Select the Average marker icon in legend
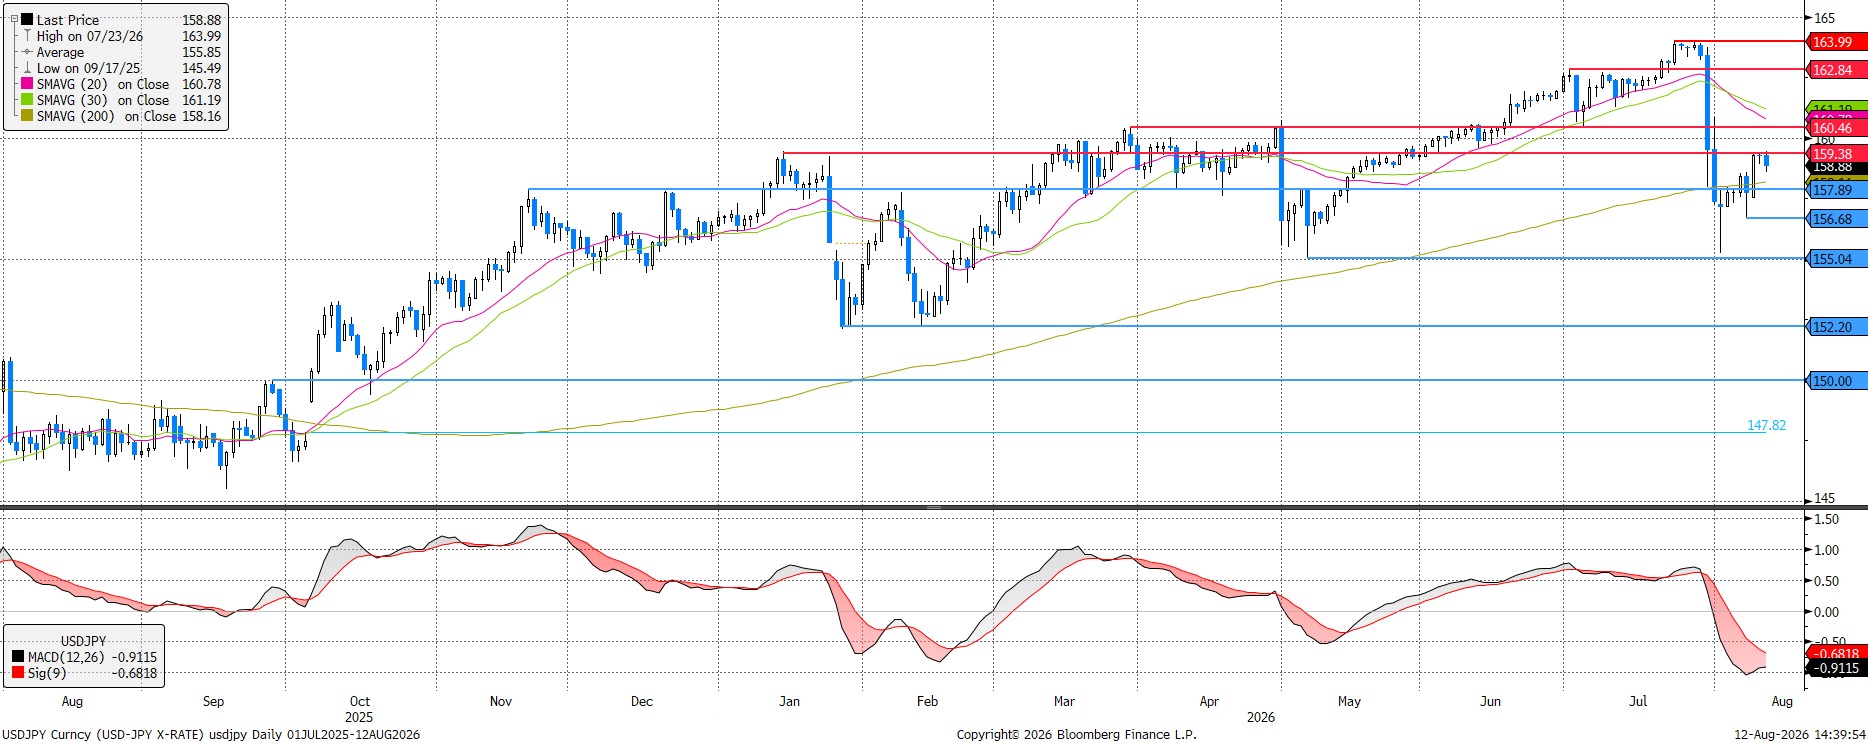 [x=28, y=52]
